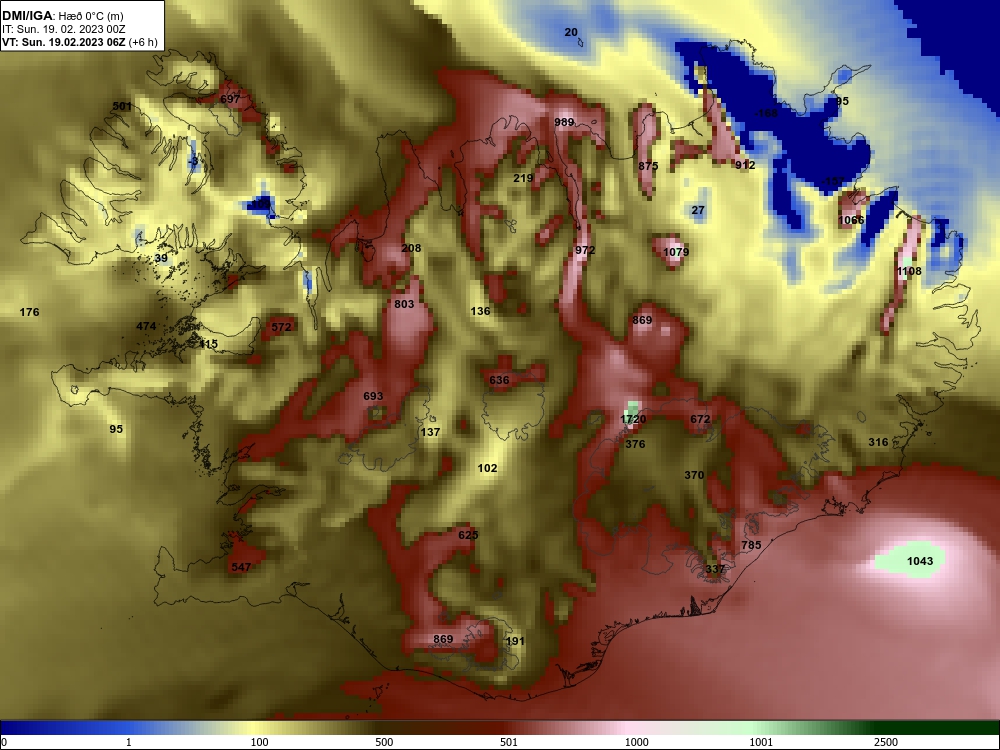Select the 219 map value

click(523, 178)
